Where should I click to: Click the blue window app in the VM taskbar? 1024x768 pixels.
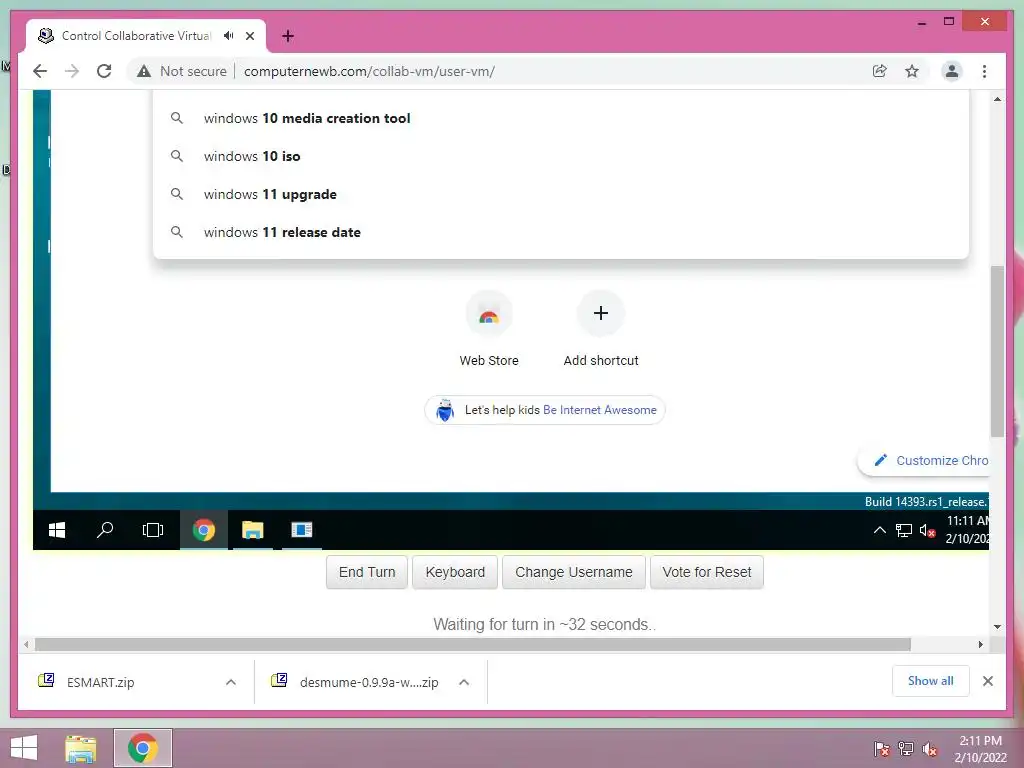[x=301, y=530]
